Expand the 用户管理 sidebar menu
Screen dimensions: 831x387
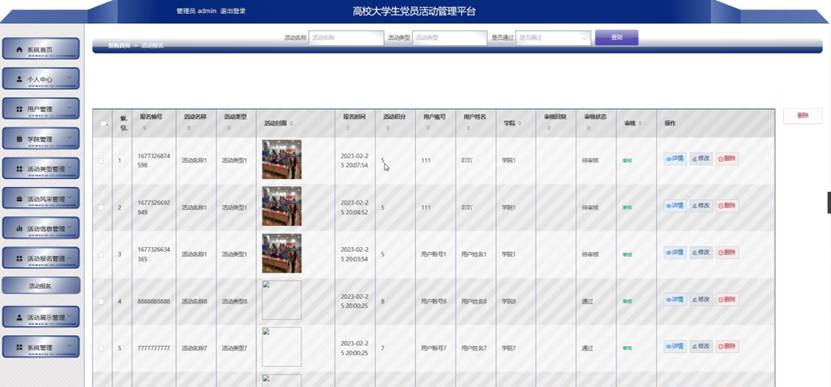[x=41, y=108]
